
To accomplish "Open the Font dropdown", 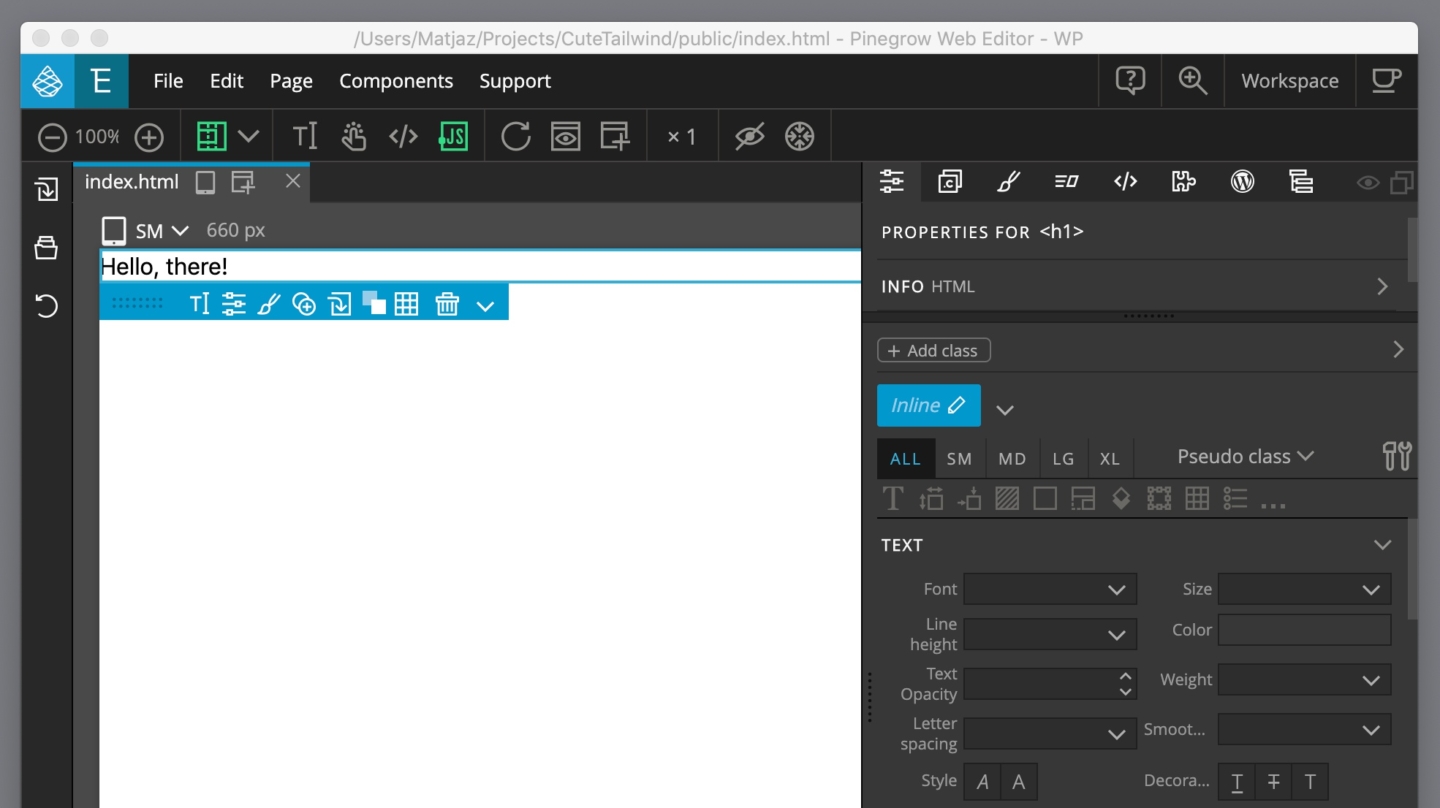I will (1050, 589).
